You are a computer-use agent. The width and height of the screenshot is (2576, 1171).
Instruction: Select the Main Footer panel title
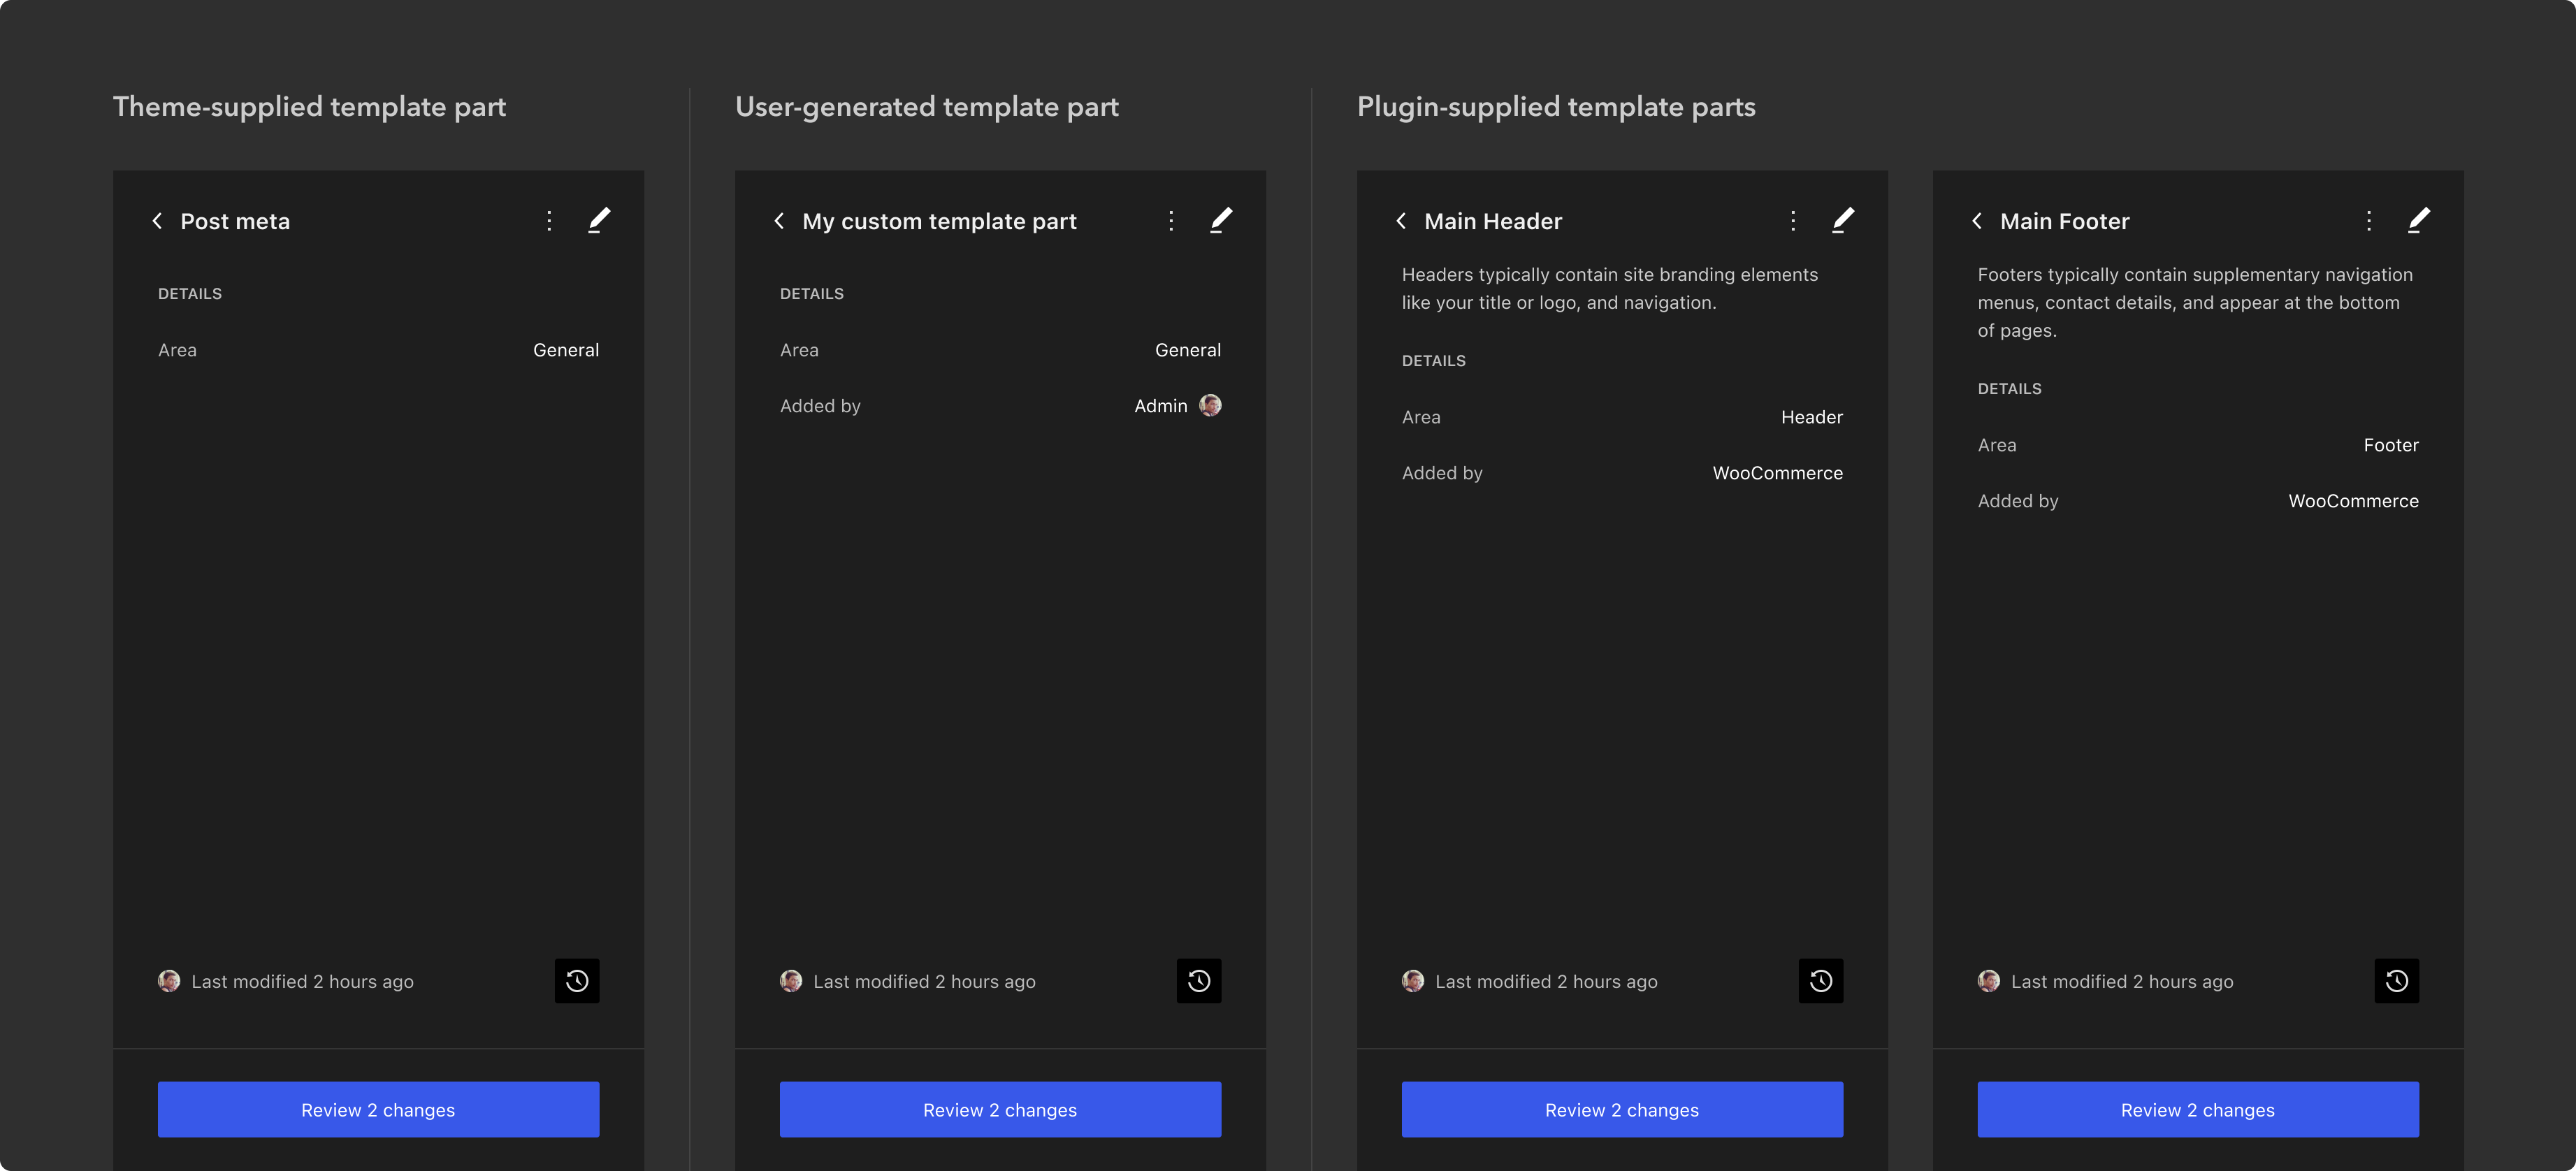click(x=2065, y=221)
